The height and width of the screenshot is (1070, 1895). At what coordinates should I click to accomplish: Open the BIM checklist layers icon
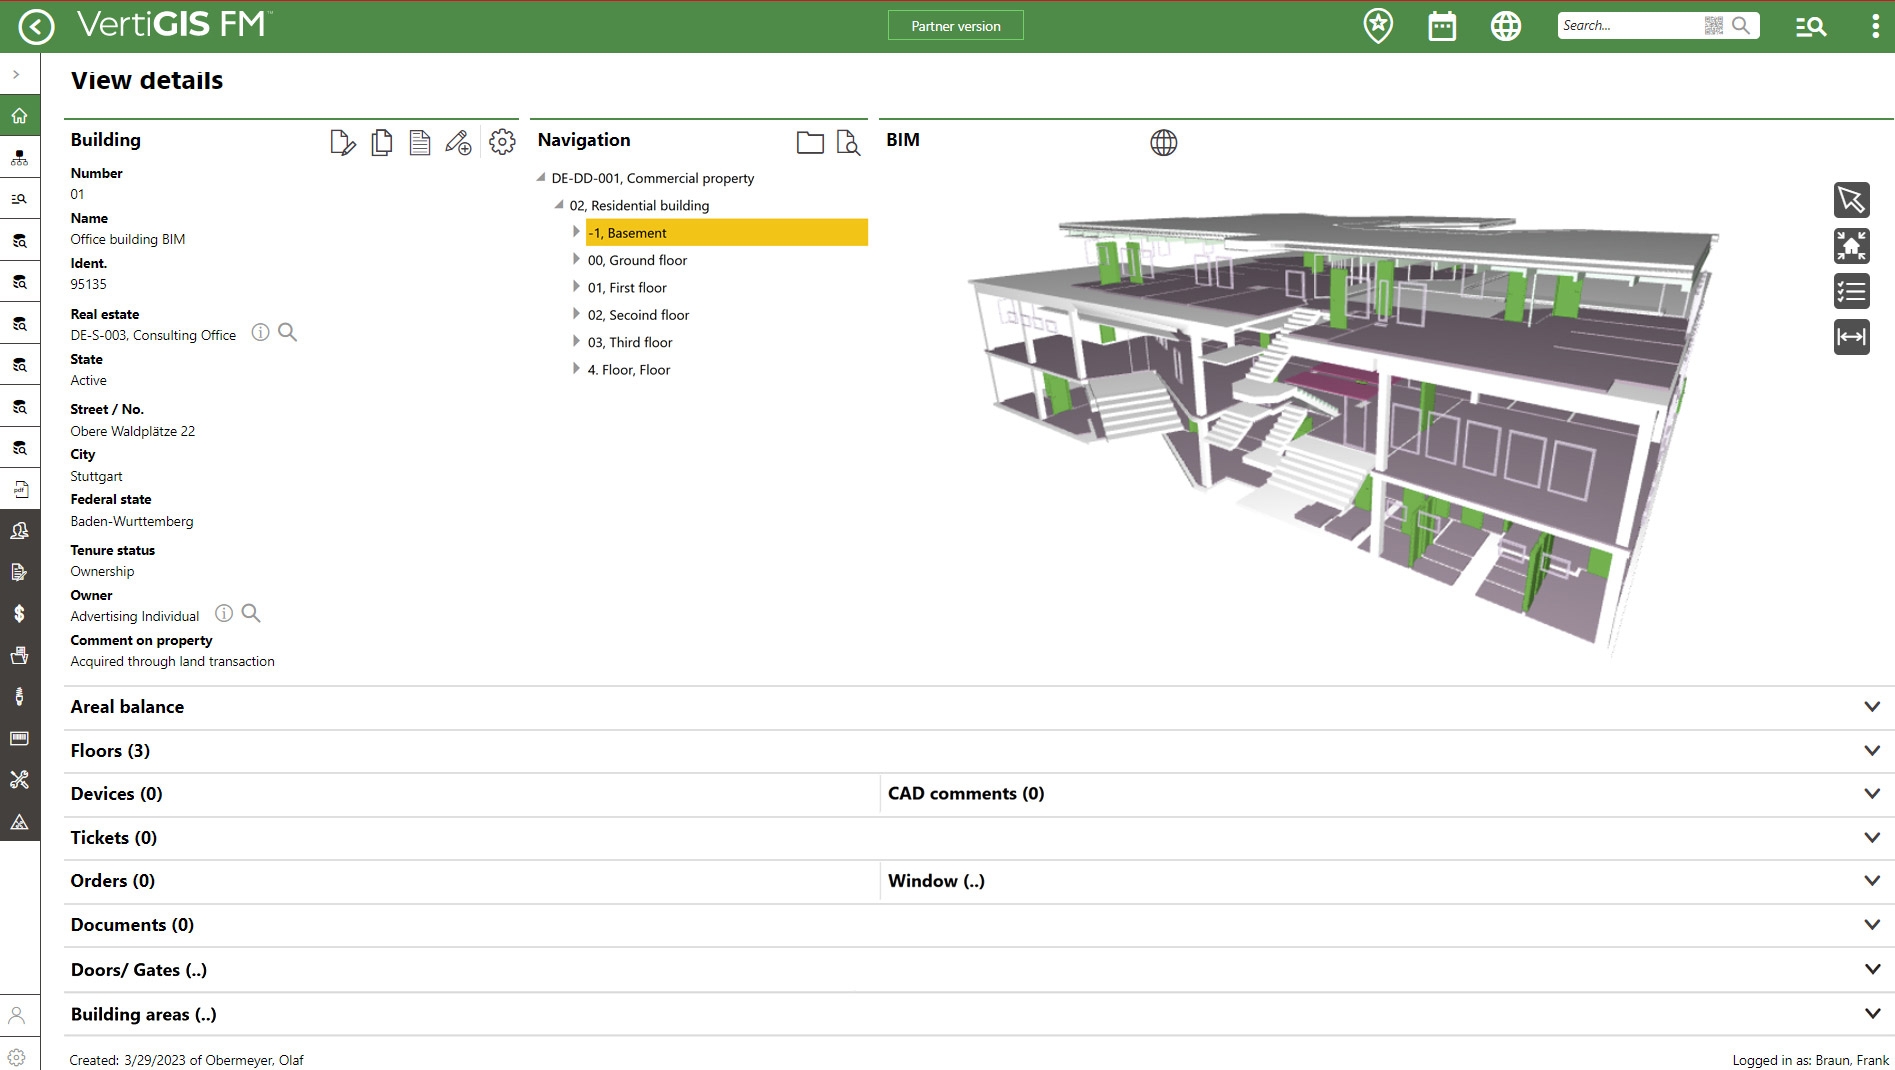(1851, 291)
